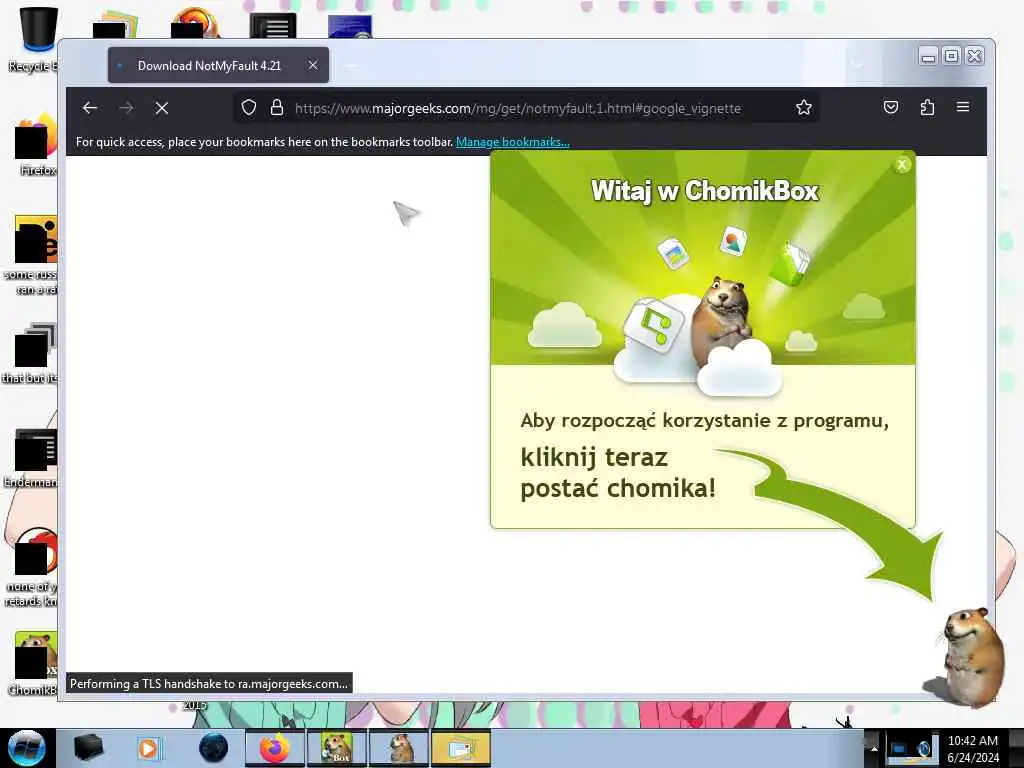Open the network tray icon
This screenshot has height=768, width=1024.
tap(899, 749)
